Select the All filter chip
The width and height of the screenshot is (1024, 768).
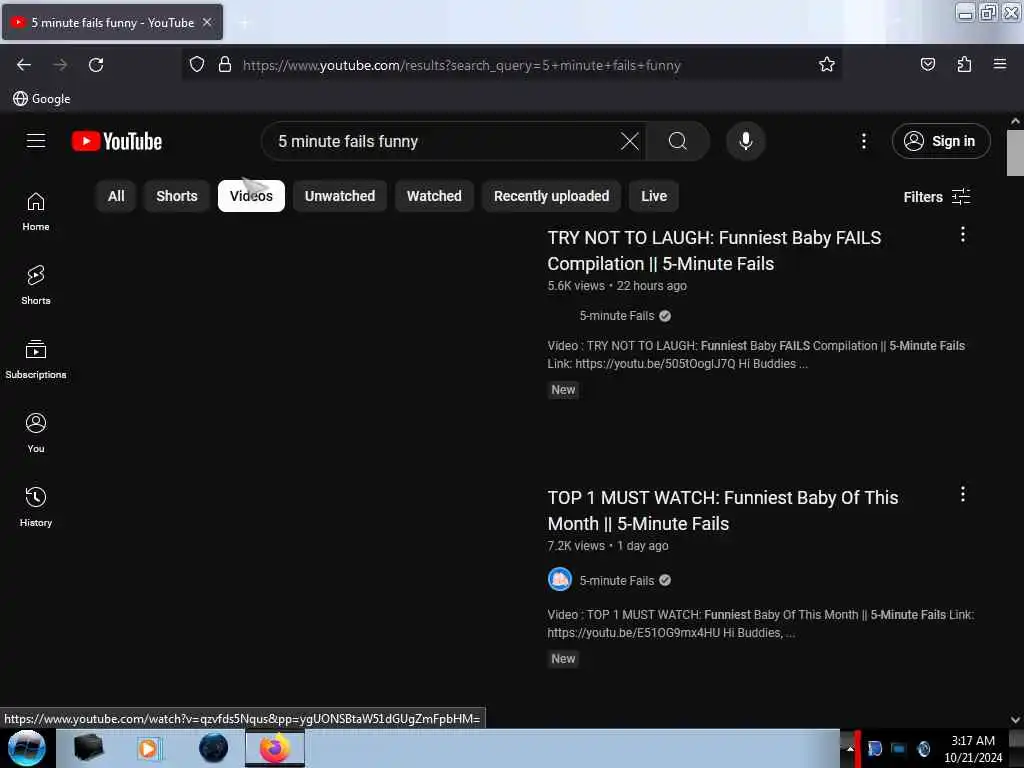pos(116,196)
